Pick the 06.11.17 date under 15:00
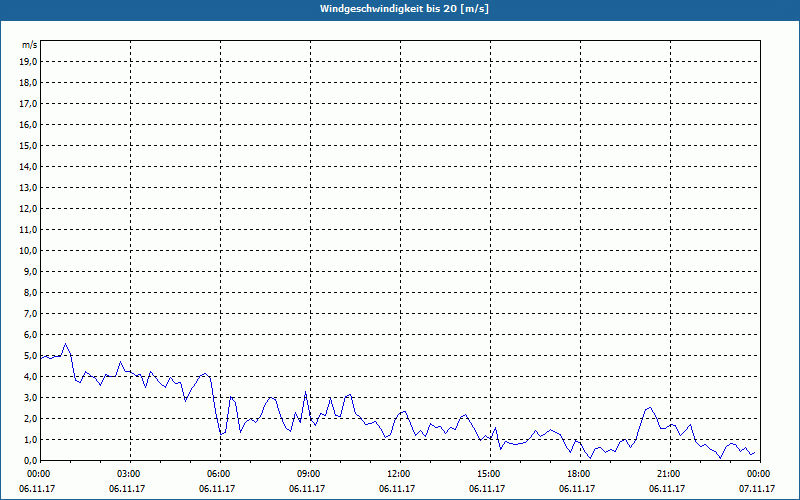This screenshot has height=500, width=800. point(487,489)
